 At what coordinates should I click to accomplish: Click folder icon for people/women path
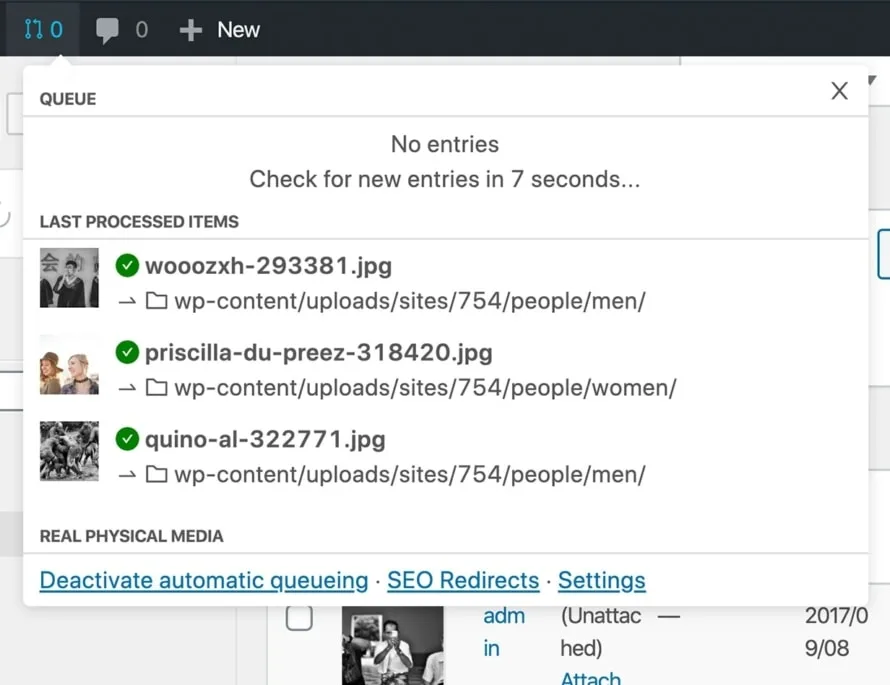tap(157, 388)
